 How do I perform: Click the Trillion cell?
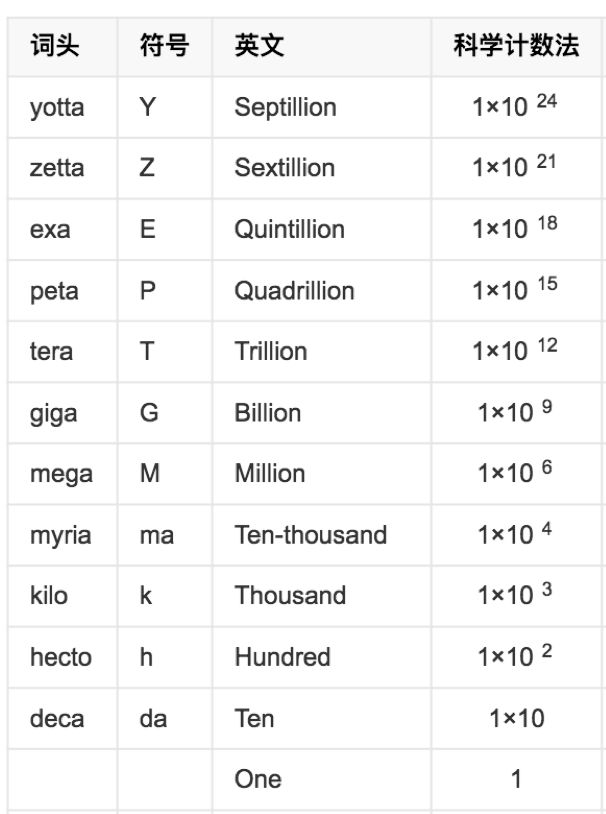(271, 351)
